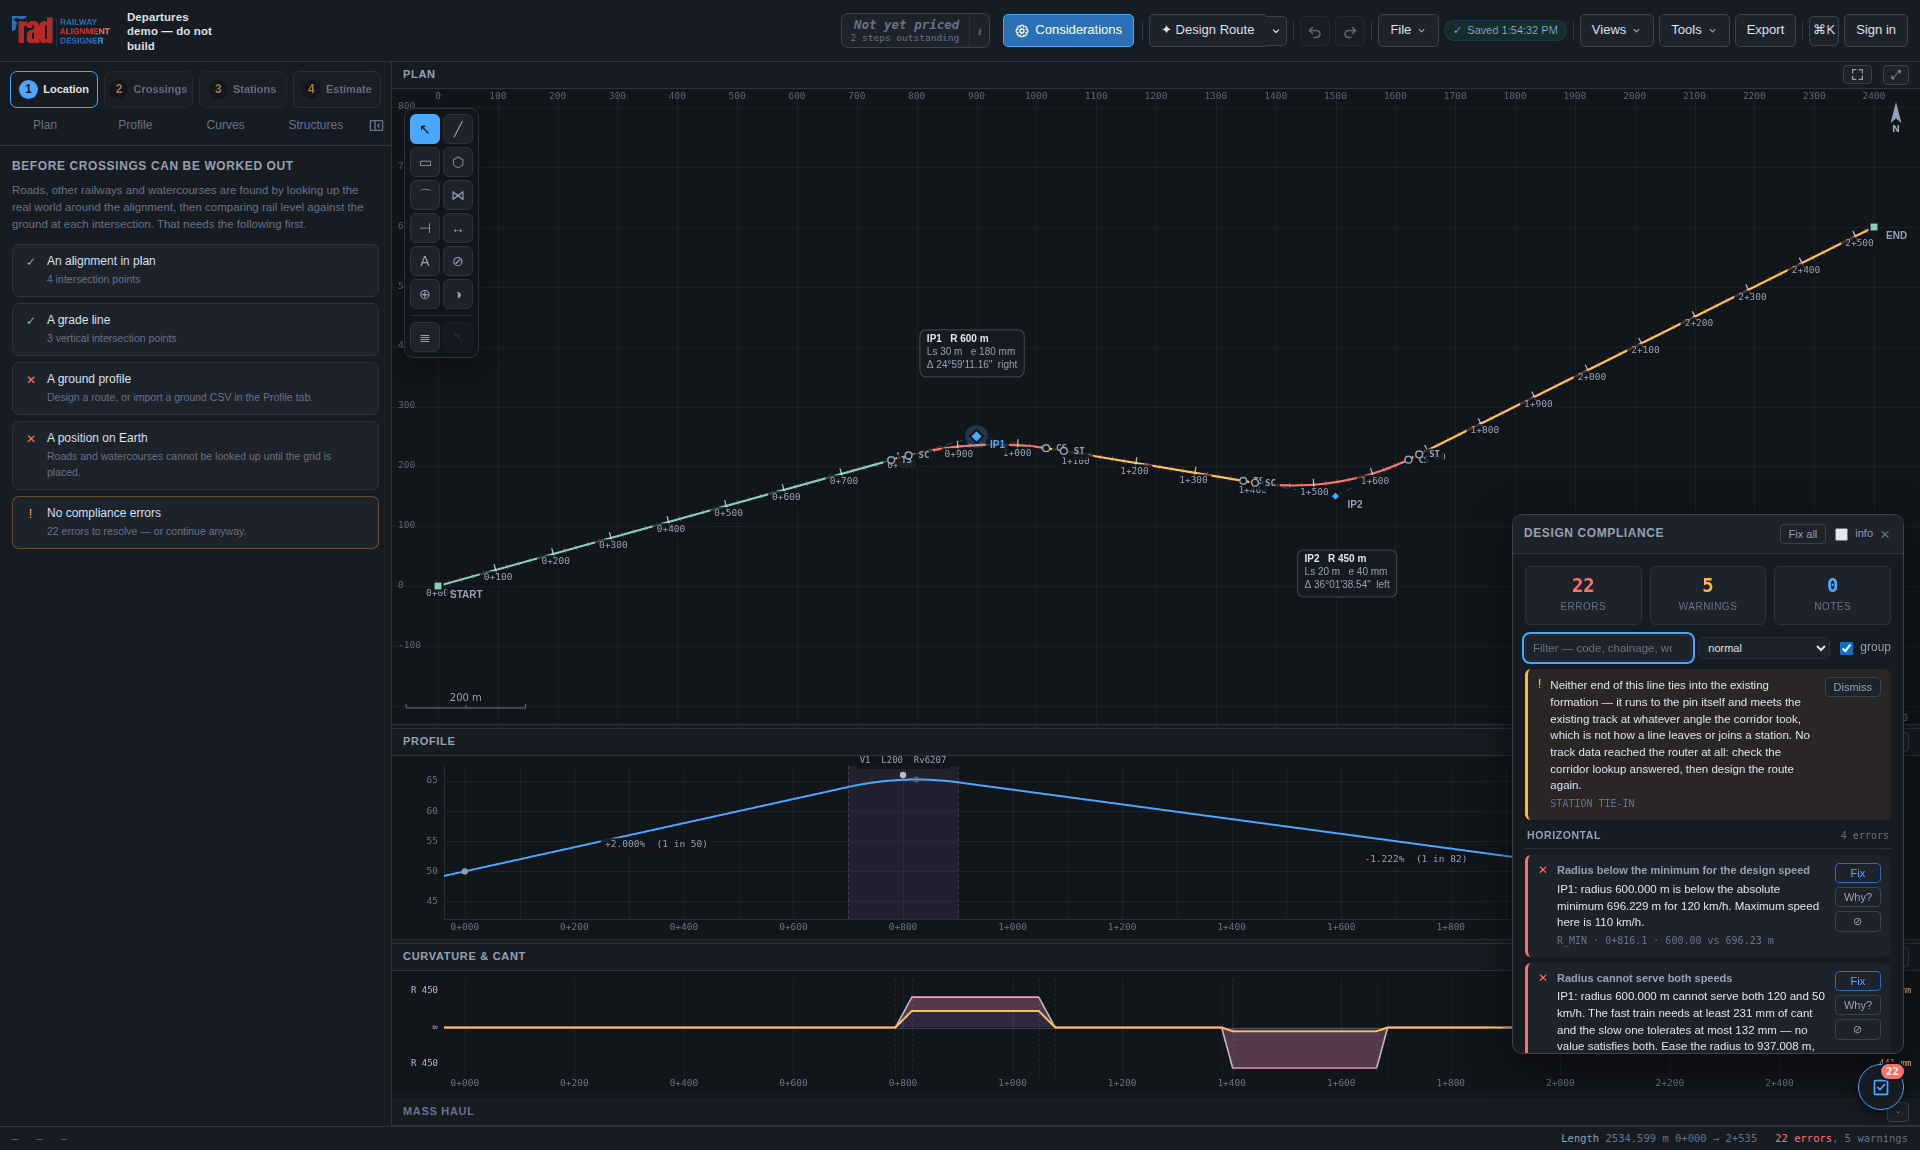
Task: Toggle the sidebar panel layout icon
Action: pos(376,125)
